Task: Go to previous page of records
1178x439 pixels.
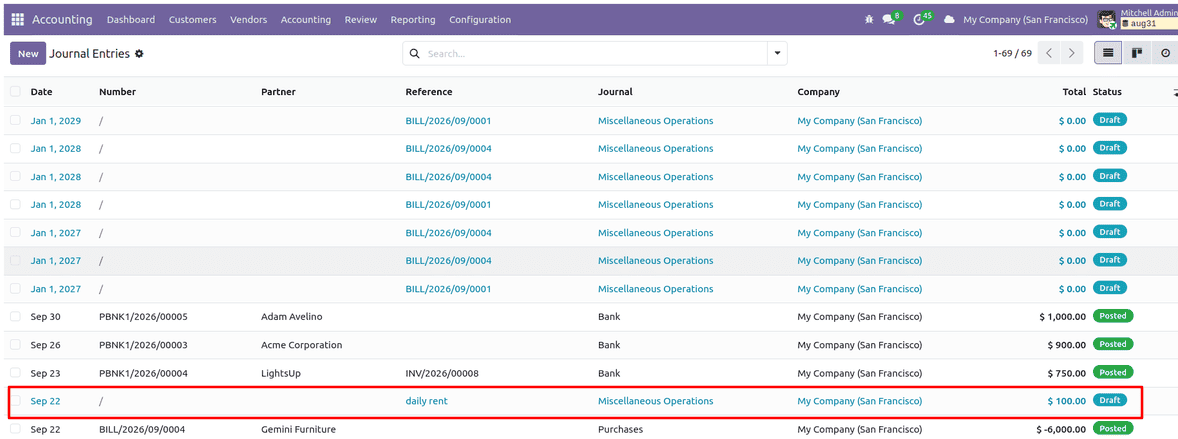Action: pyautogui.click(x=1050, y=53)
